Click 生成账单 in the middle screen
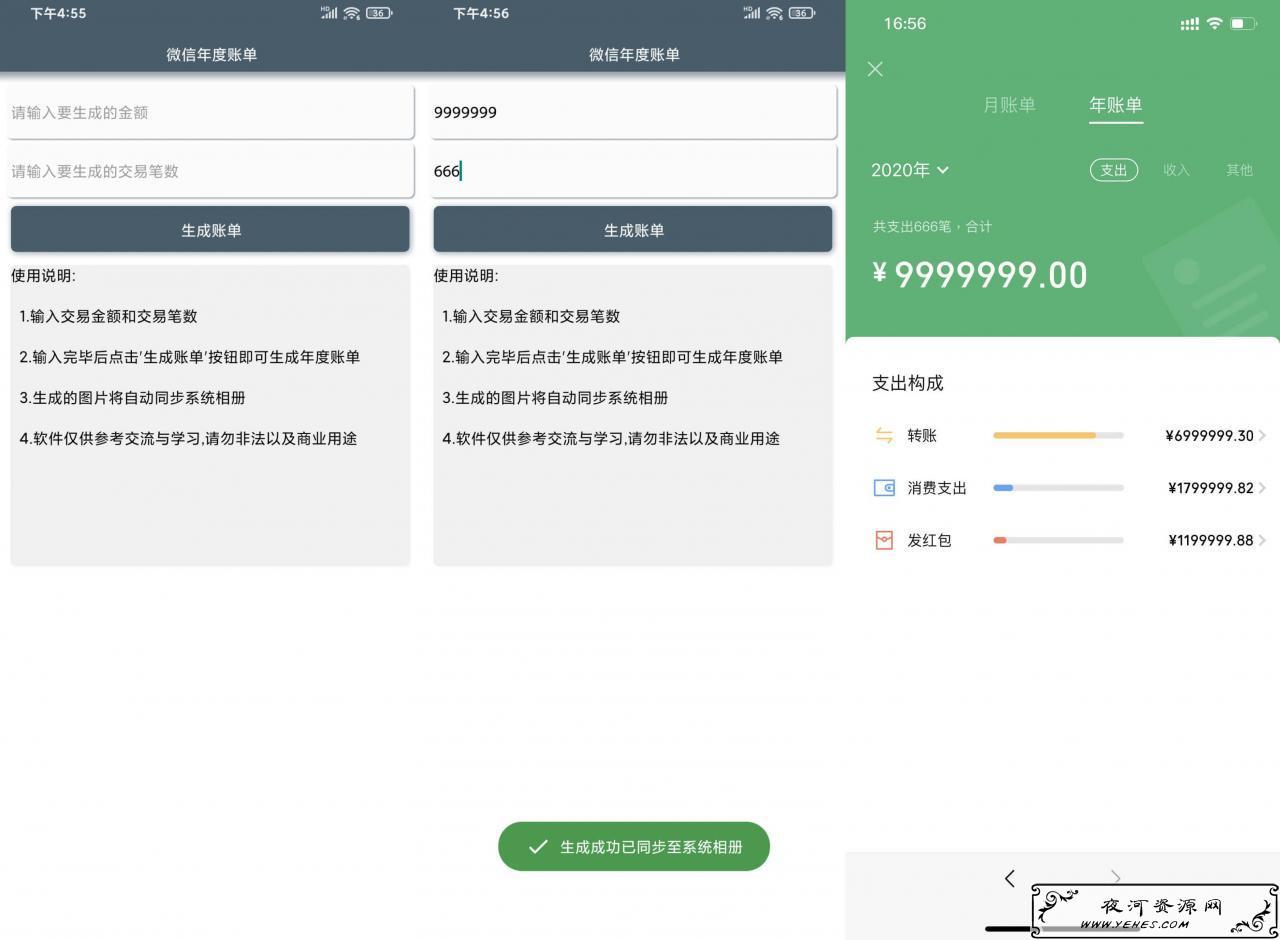The image size is (1280, 940). coord(633,229)
